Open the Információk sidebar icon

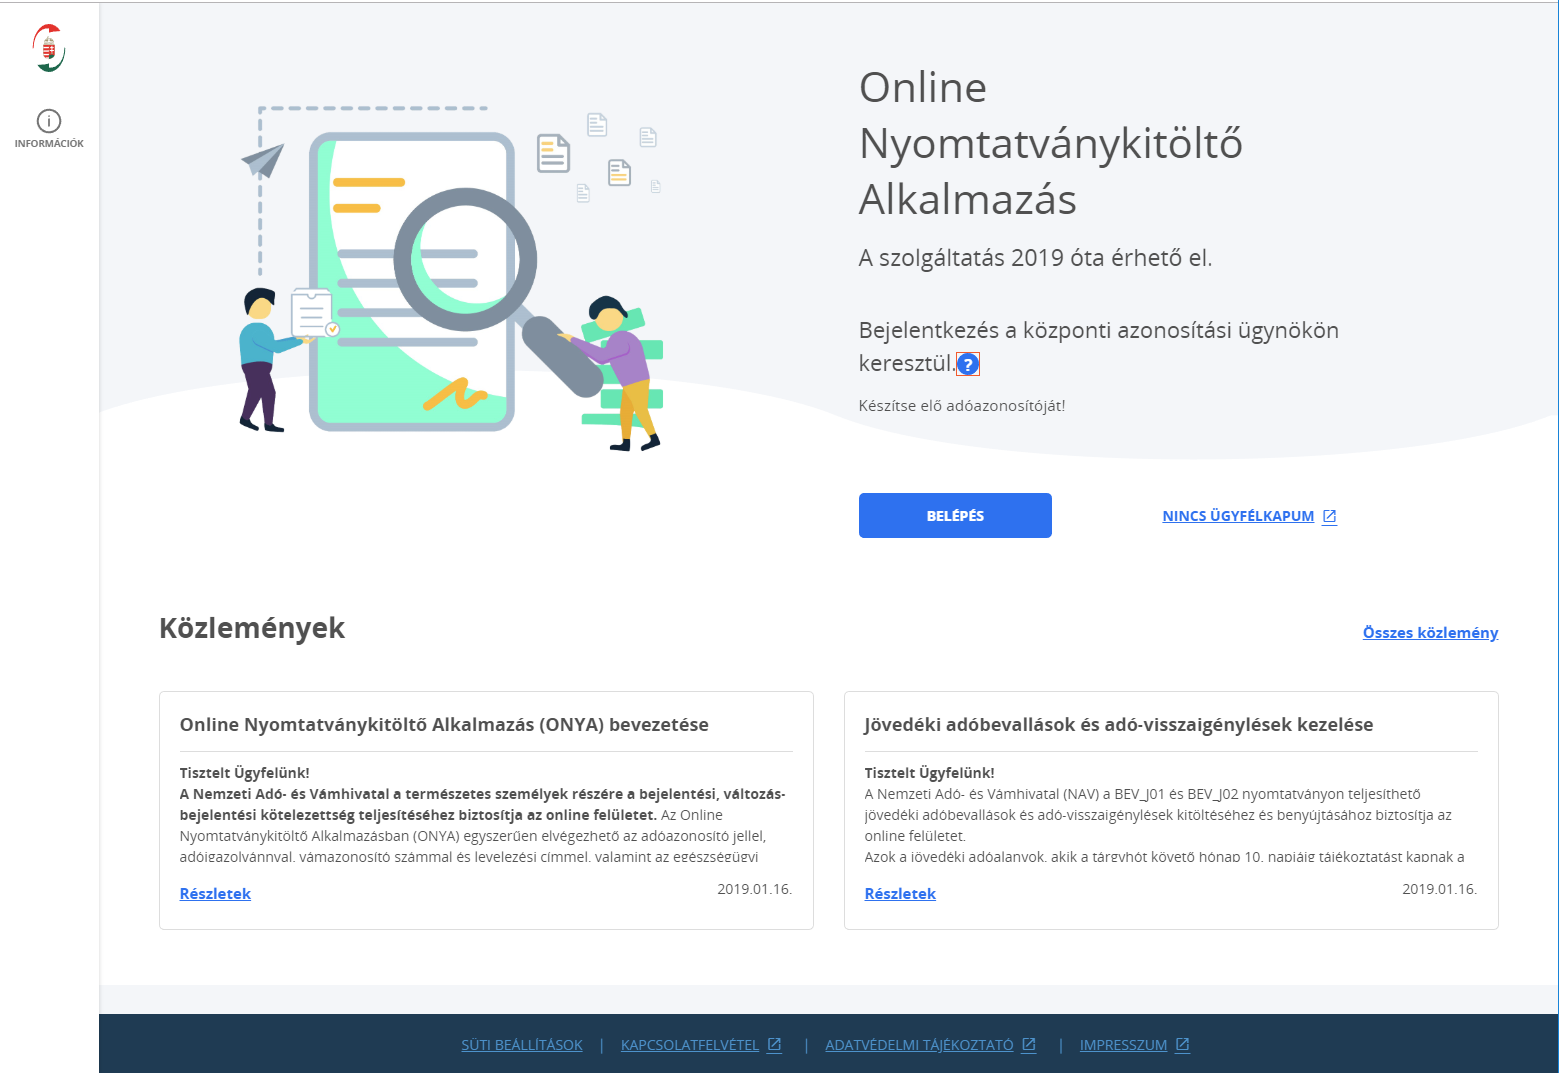point(49,121)
